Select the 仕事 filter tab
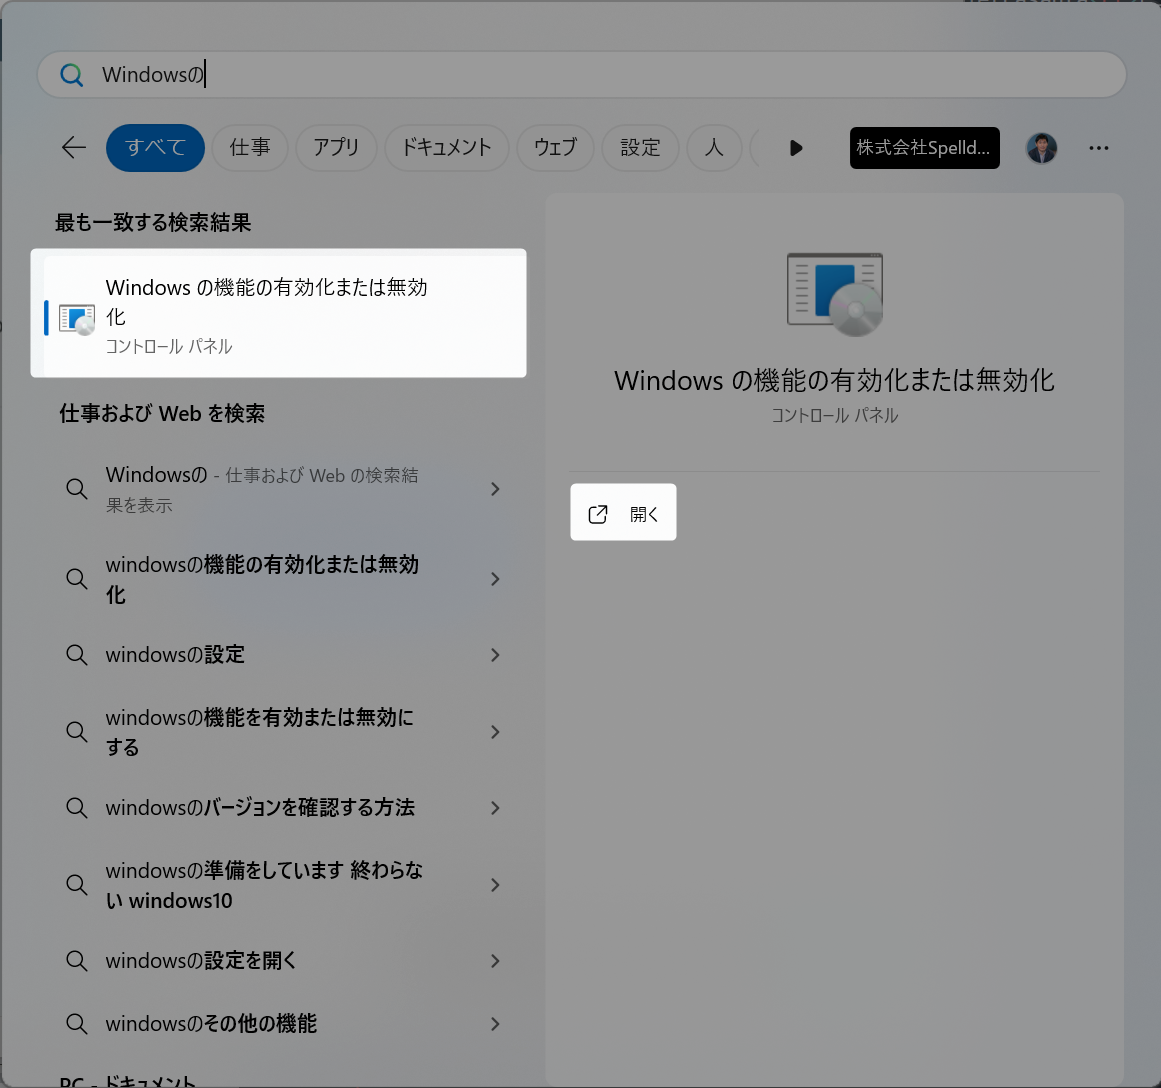1161x1088 pixels. point(250,147)
